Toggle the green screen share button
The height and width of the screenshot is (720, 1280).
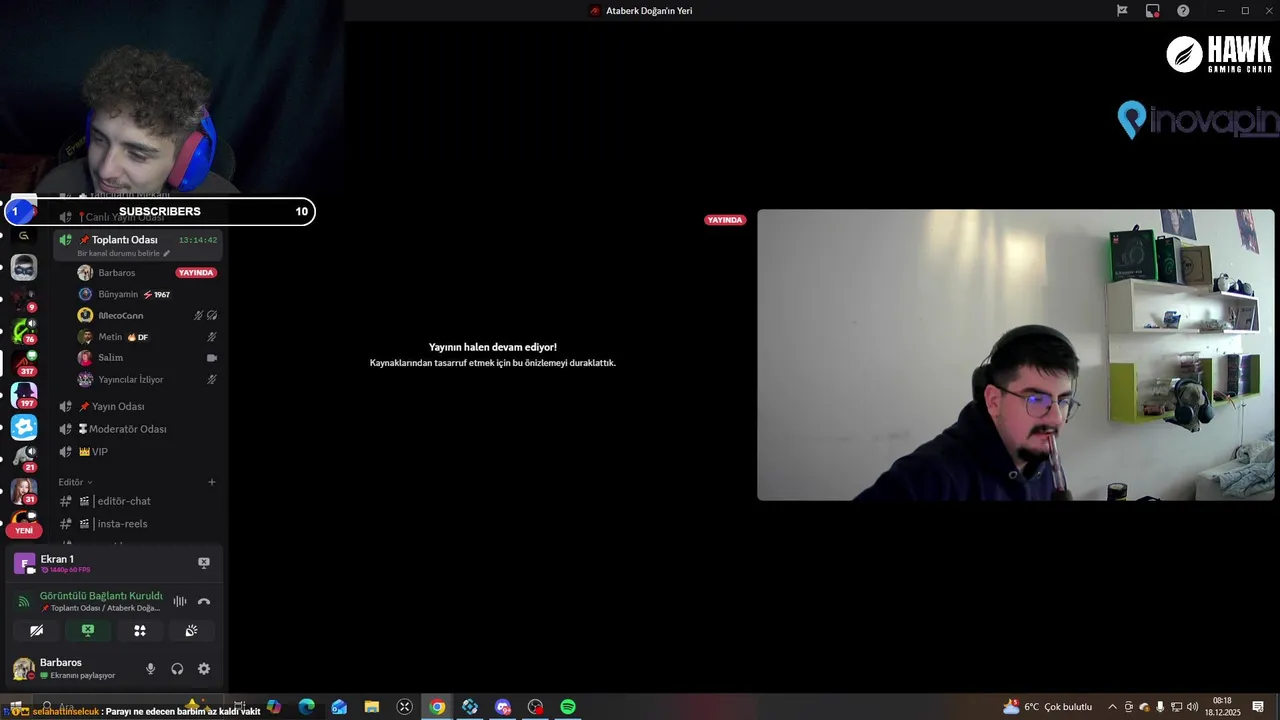pyautogui.click(x=88, y=631)
